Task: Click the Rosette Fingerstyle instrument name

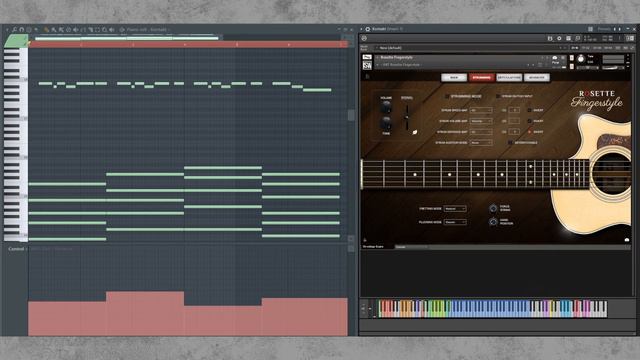Action: point(396,58)
